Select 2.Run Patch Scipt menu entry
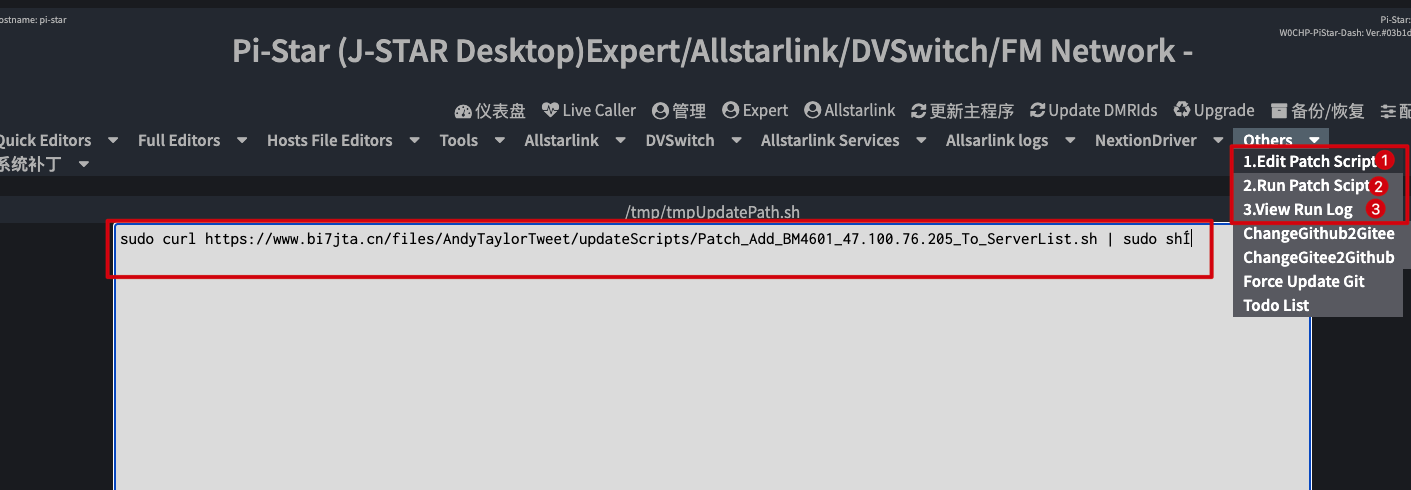 (x=1320, y=185)
